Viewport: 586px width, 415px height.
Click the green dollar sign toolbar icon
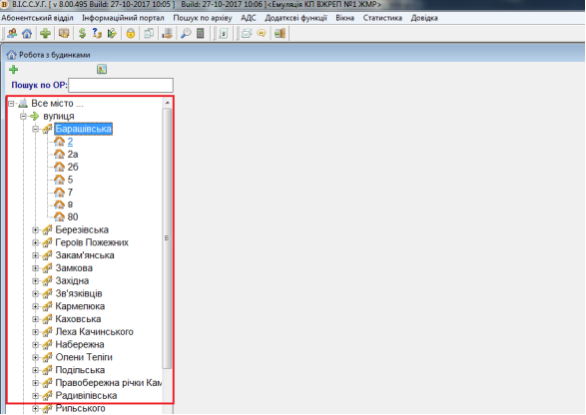[x=82, y=34]
